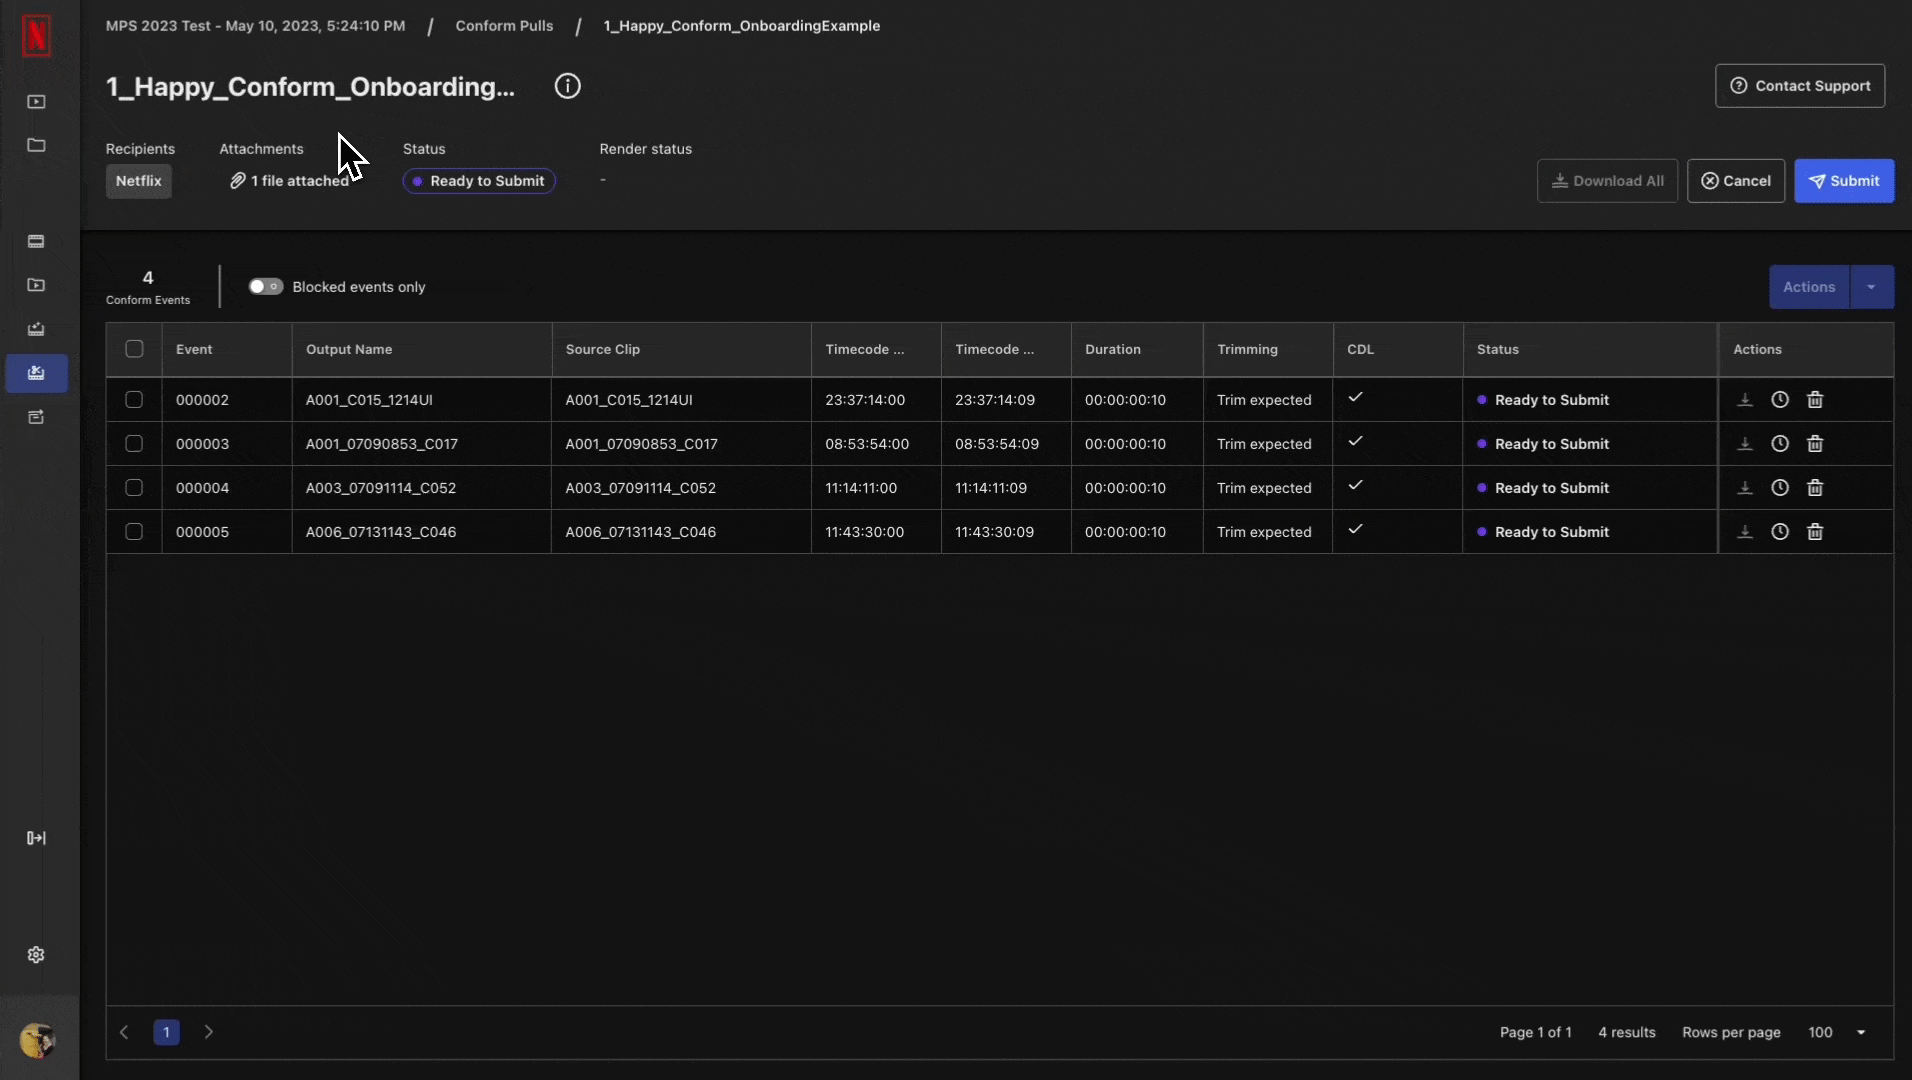The height and width of the screenshot is (1080, 1912).
Task: Check the box for event 000005
Action: 134,532
